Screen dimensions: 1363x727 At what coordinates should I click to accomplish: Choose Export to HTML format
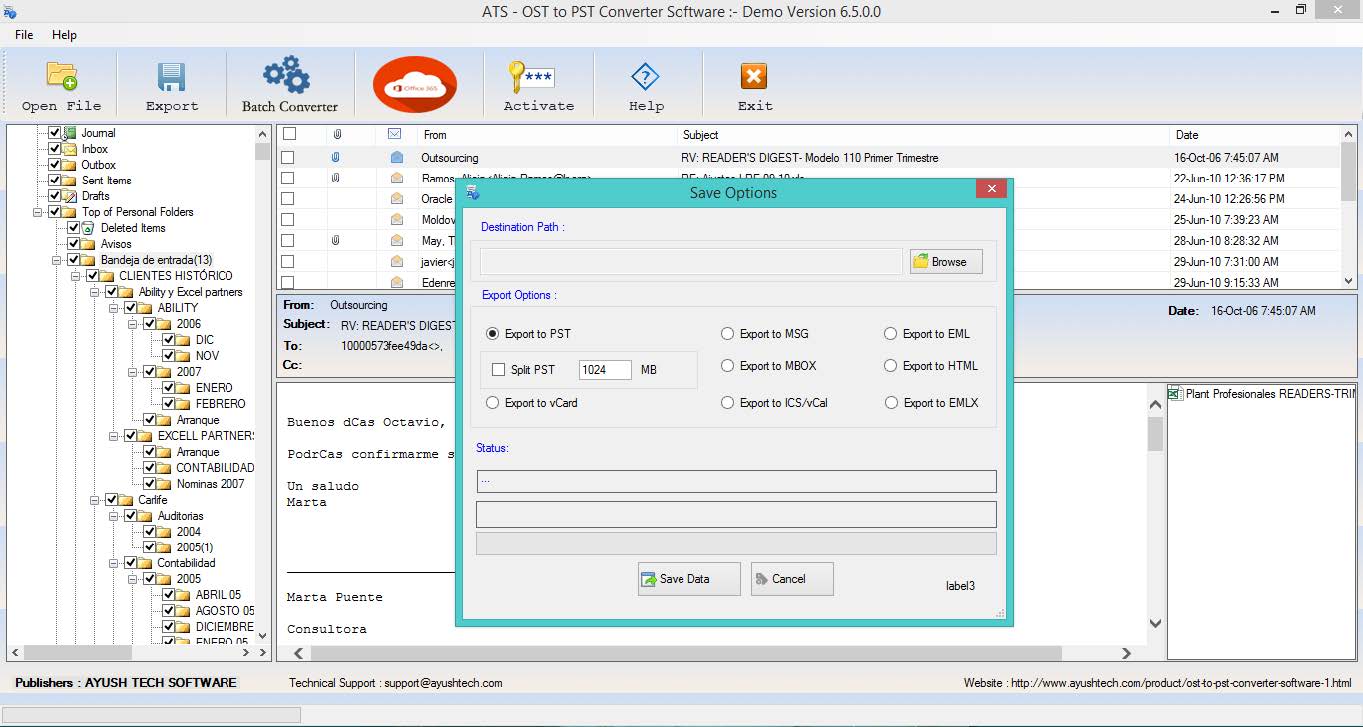(889, 366)
